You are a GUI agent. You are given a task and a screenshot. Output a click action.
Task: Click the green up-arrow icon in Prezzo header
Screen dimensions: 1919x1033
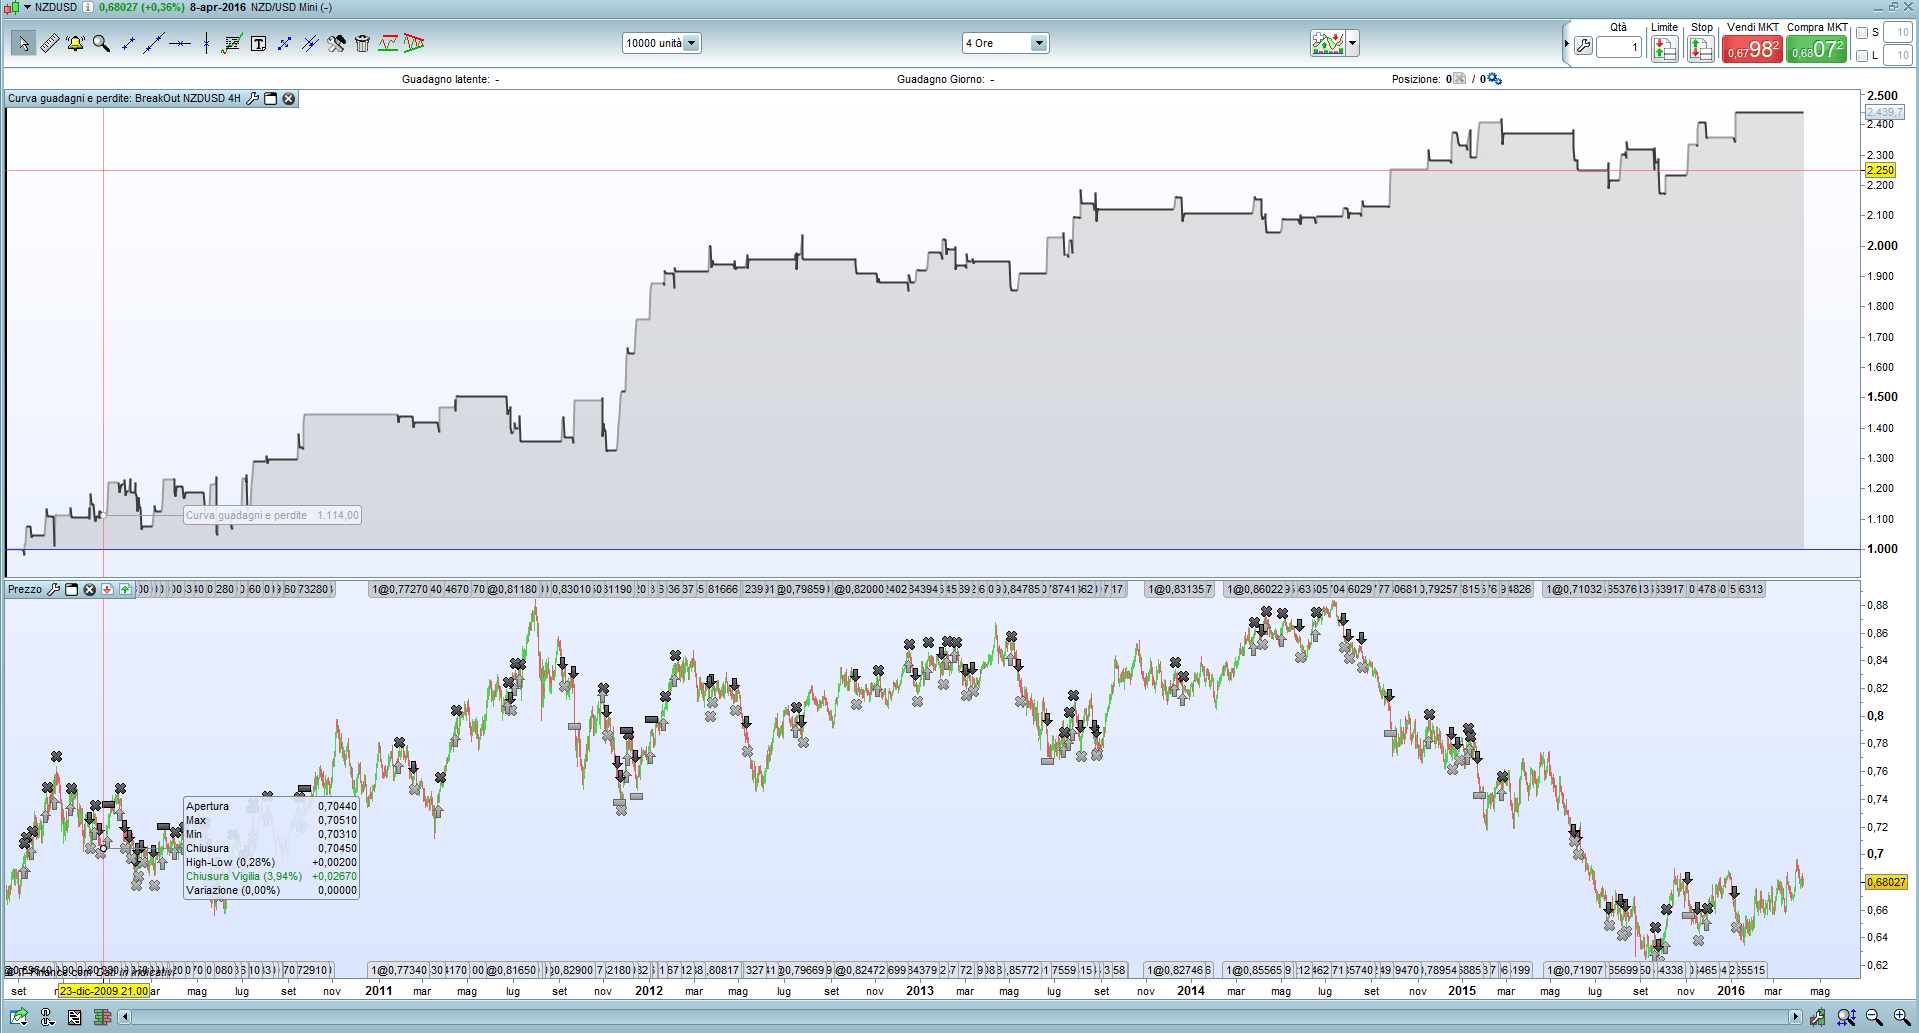click(x=125, y=589)
